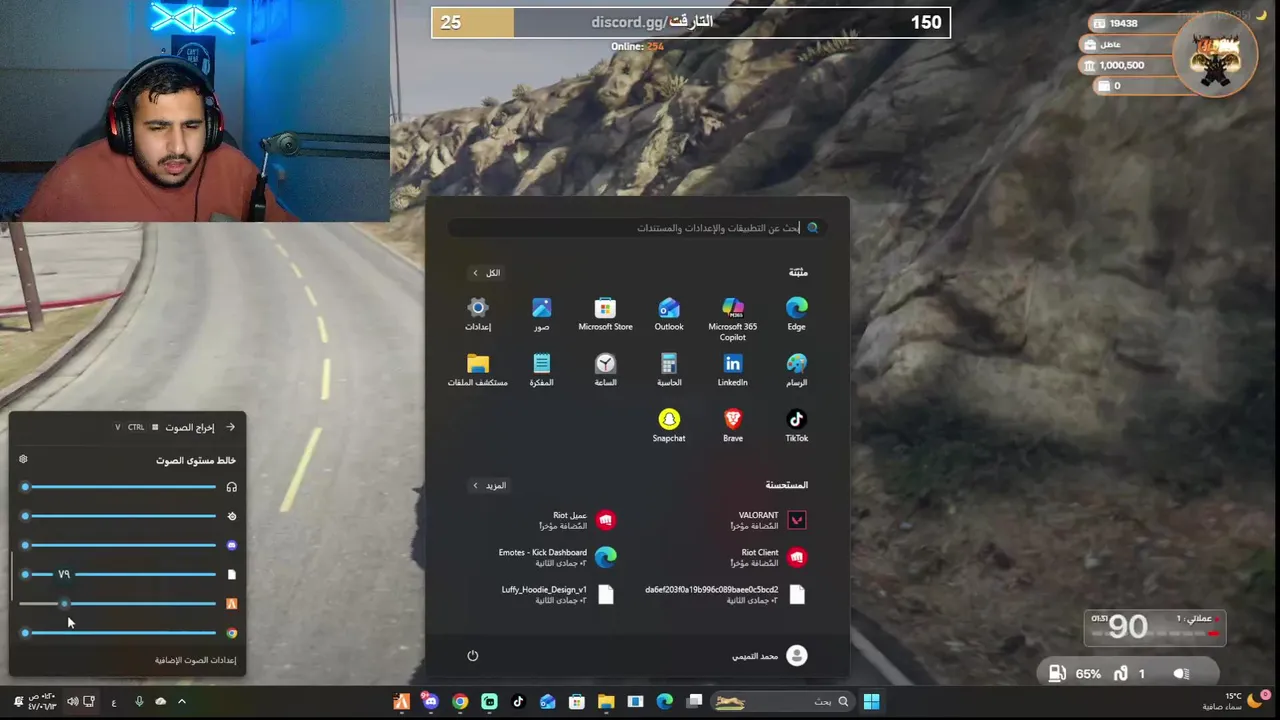Open the Notepad (المفكرة) pinned app

[541, 370]
